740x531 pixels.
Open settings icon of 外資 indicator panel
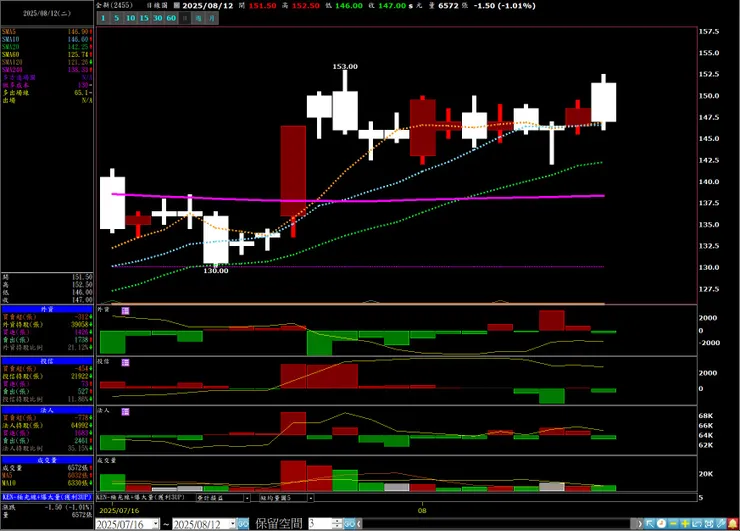pyautogui.click(x=125, y=311)
